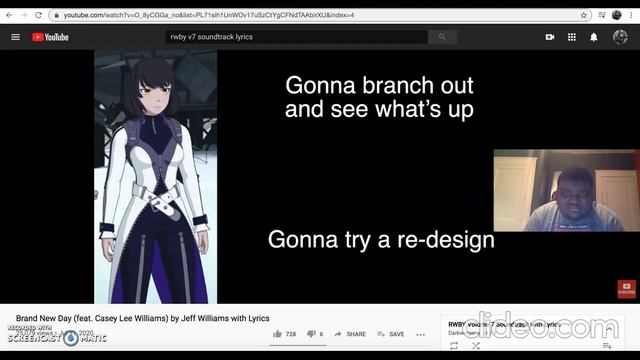Click the lyric 'Gonna try a re-design'
Image resolution: width=640 pixels, height=360 pixels.
[381, 240]
